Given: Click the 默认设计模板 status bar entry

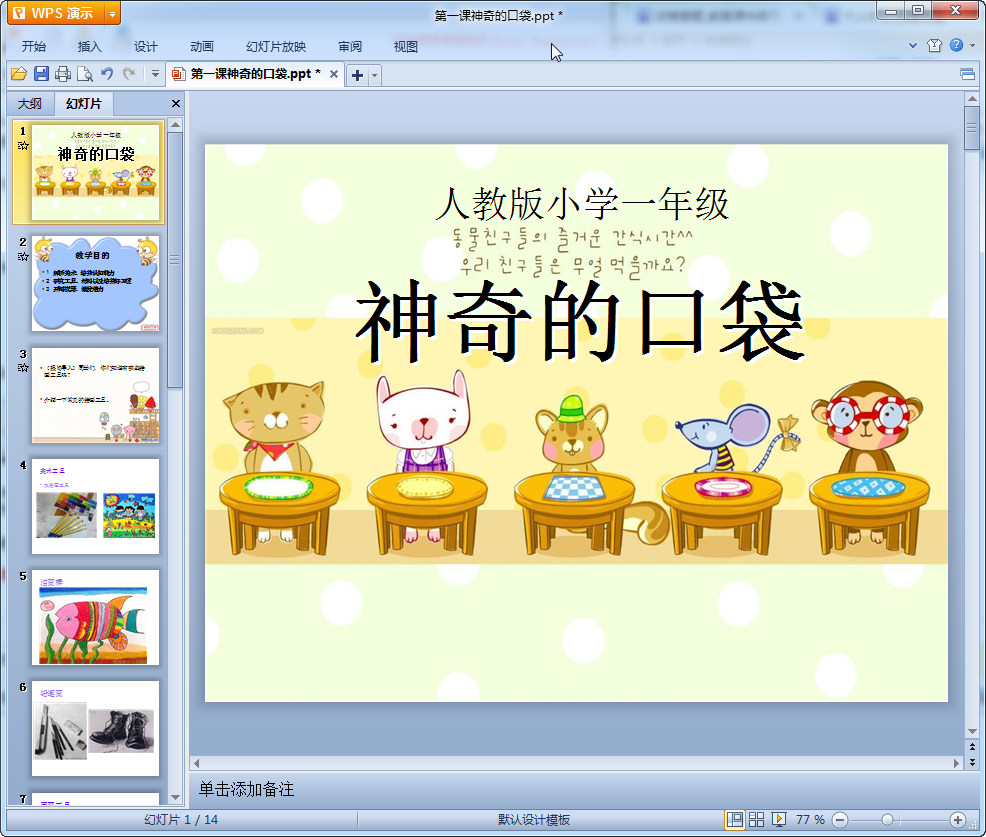Looking at the screenshot, I should point(534,820).
